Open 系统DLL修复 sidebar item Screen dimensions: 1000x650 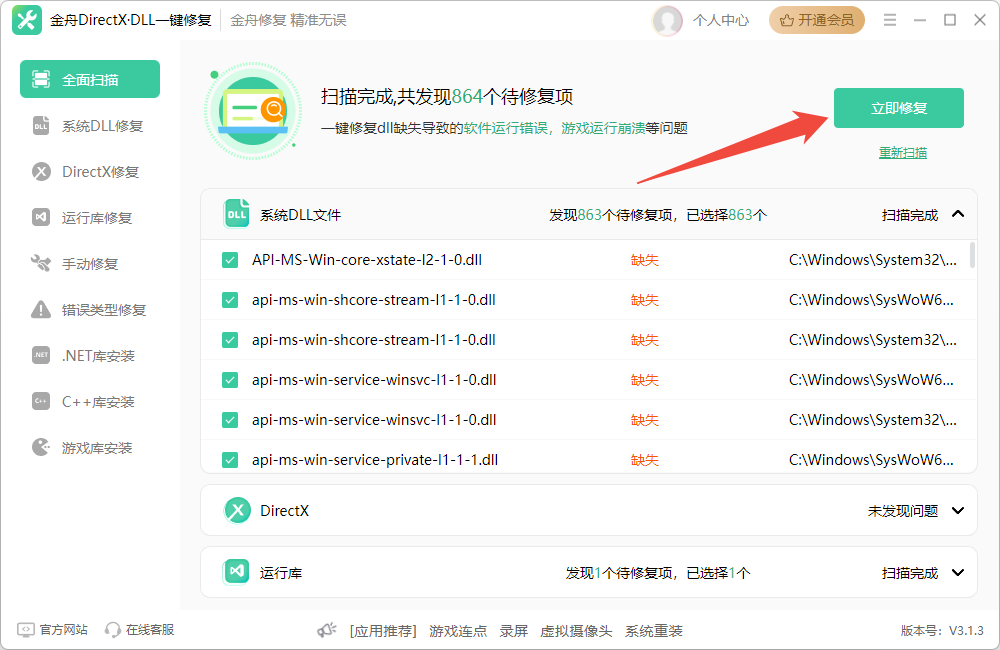90,126
